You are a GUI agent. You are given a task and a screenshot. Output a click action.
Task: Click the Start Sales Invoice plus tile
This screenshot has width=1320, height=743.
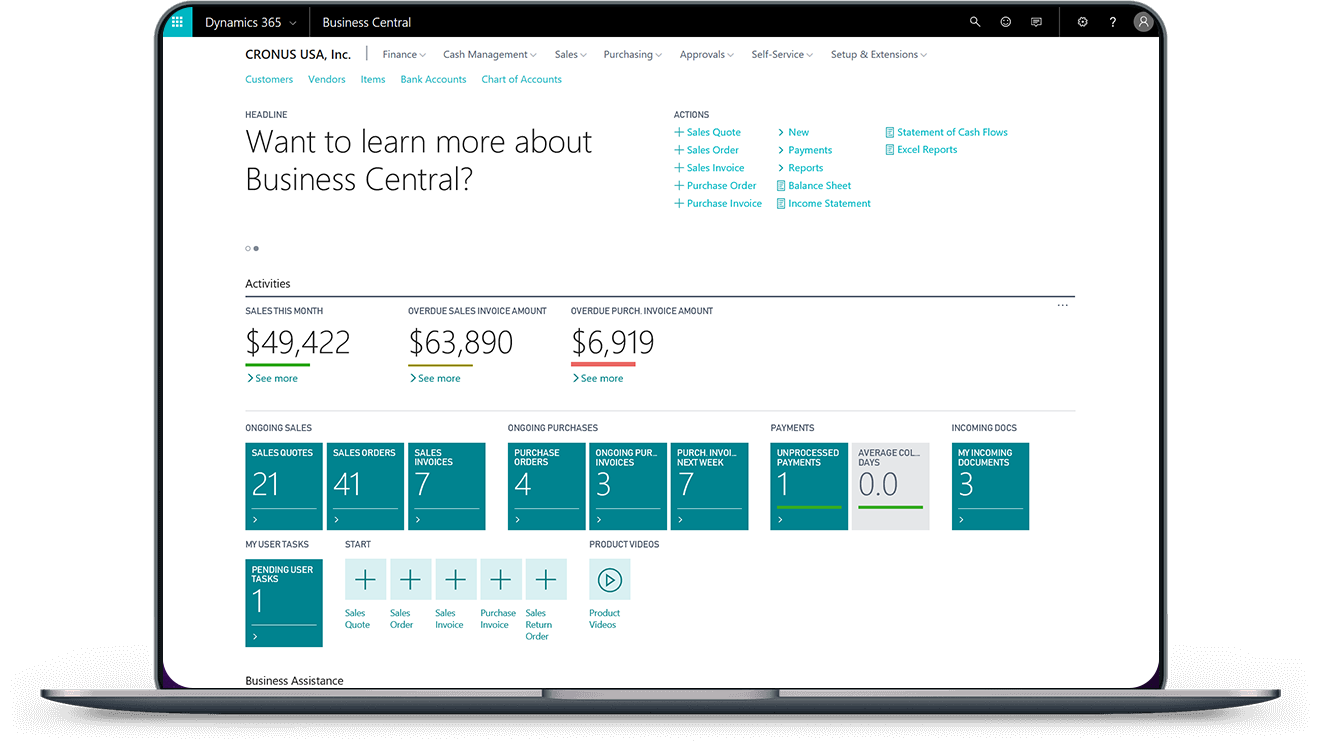455,579
